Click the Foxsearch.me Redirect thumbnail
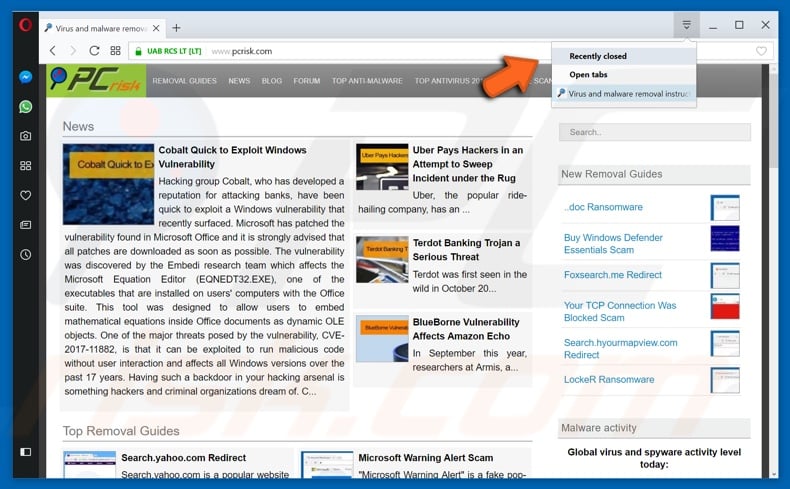 tap(725, 275)
